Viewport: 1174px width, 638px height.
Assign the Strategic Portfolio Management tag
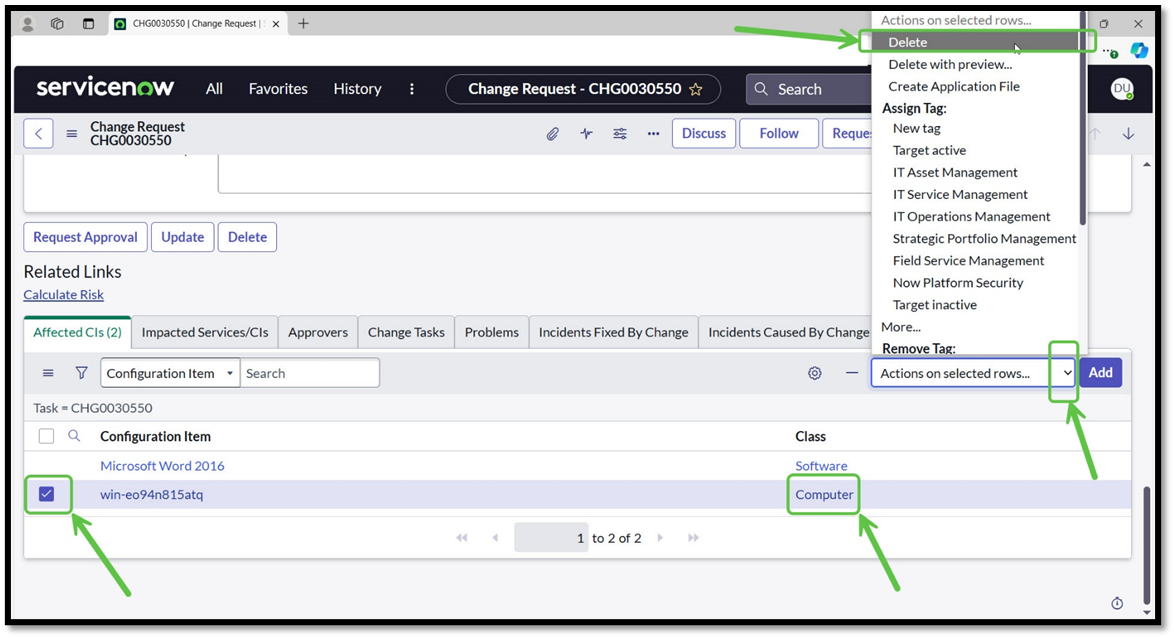(984, 239)
